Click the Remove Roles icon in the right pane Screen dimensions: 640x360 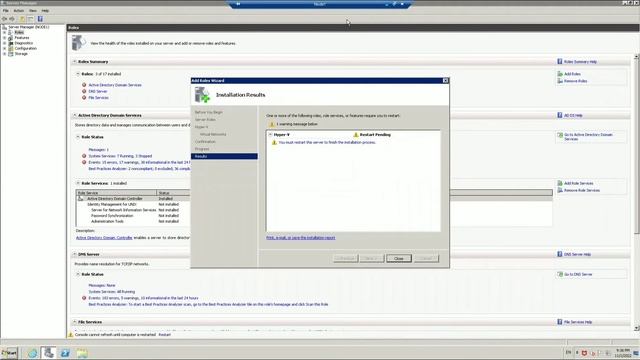click(x=560, y=81)
